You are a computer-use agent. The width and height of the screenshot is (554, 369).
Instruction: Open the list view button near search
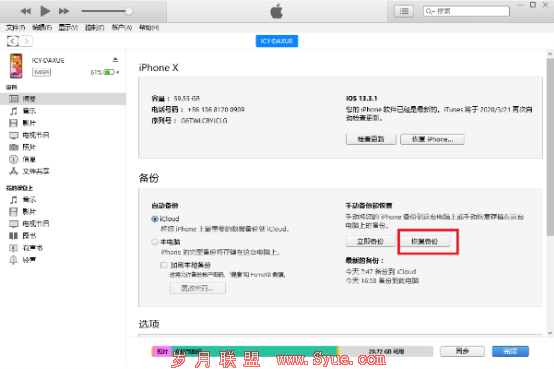pos(404,11)
